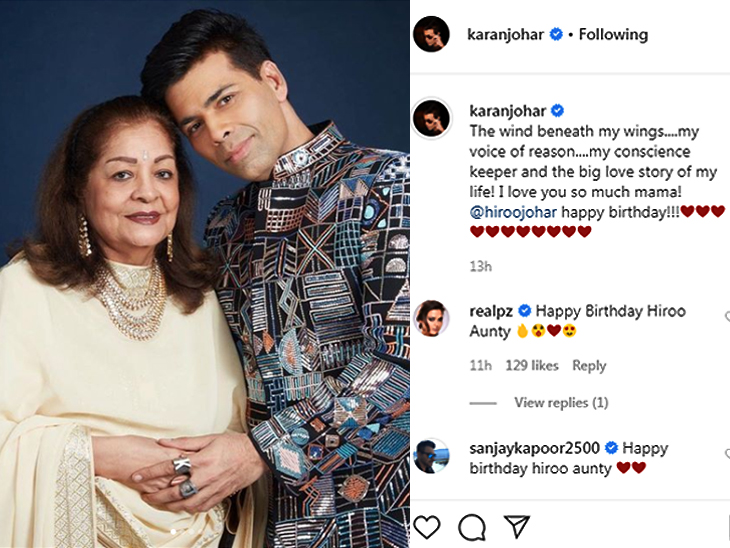This screenshot has width=730, height=548.
Task: Open karanjohar username in the post header
Action: [x=506, y=34]
